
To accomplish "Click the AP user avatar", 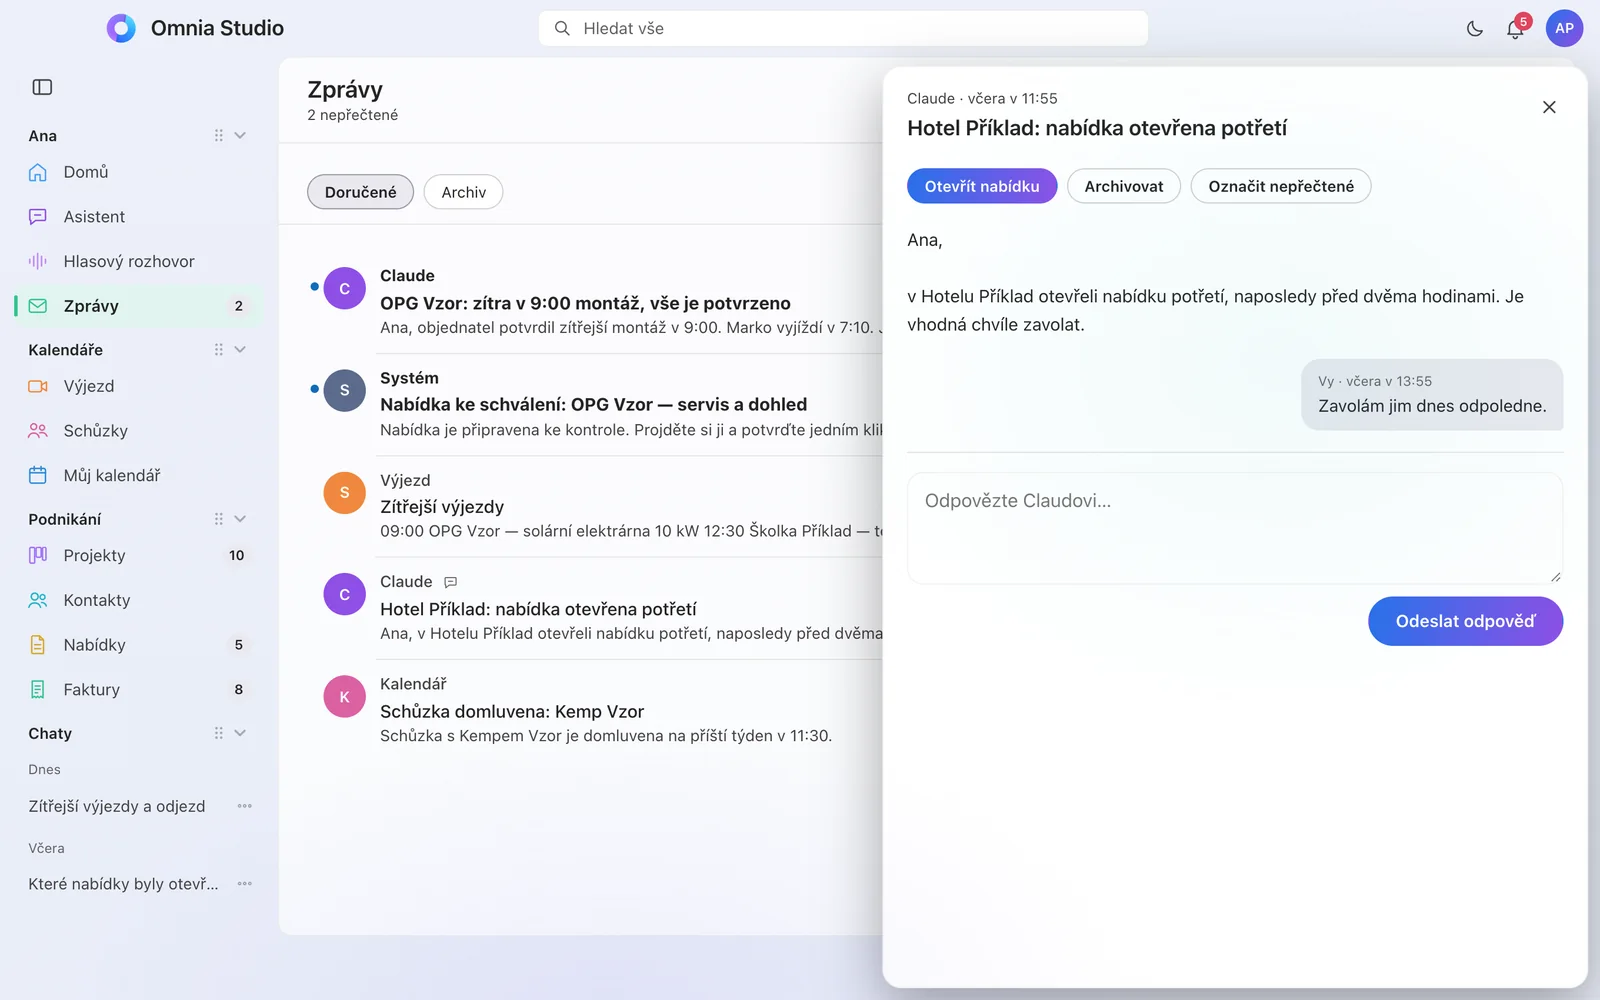I will [x=1564, y=28].
